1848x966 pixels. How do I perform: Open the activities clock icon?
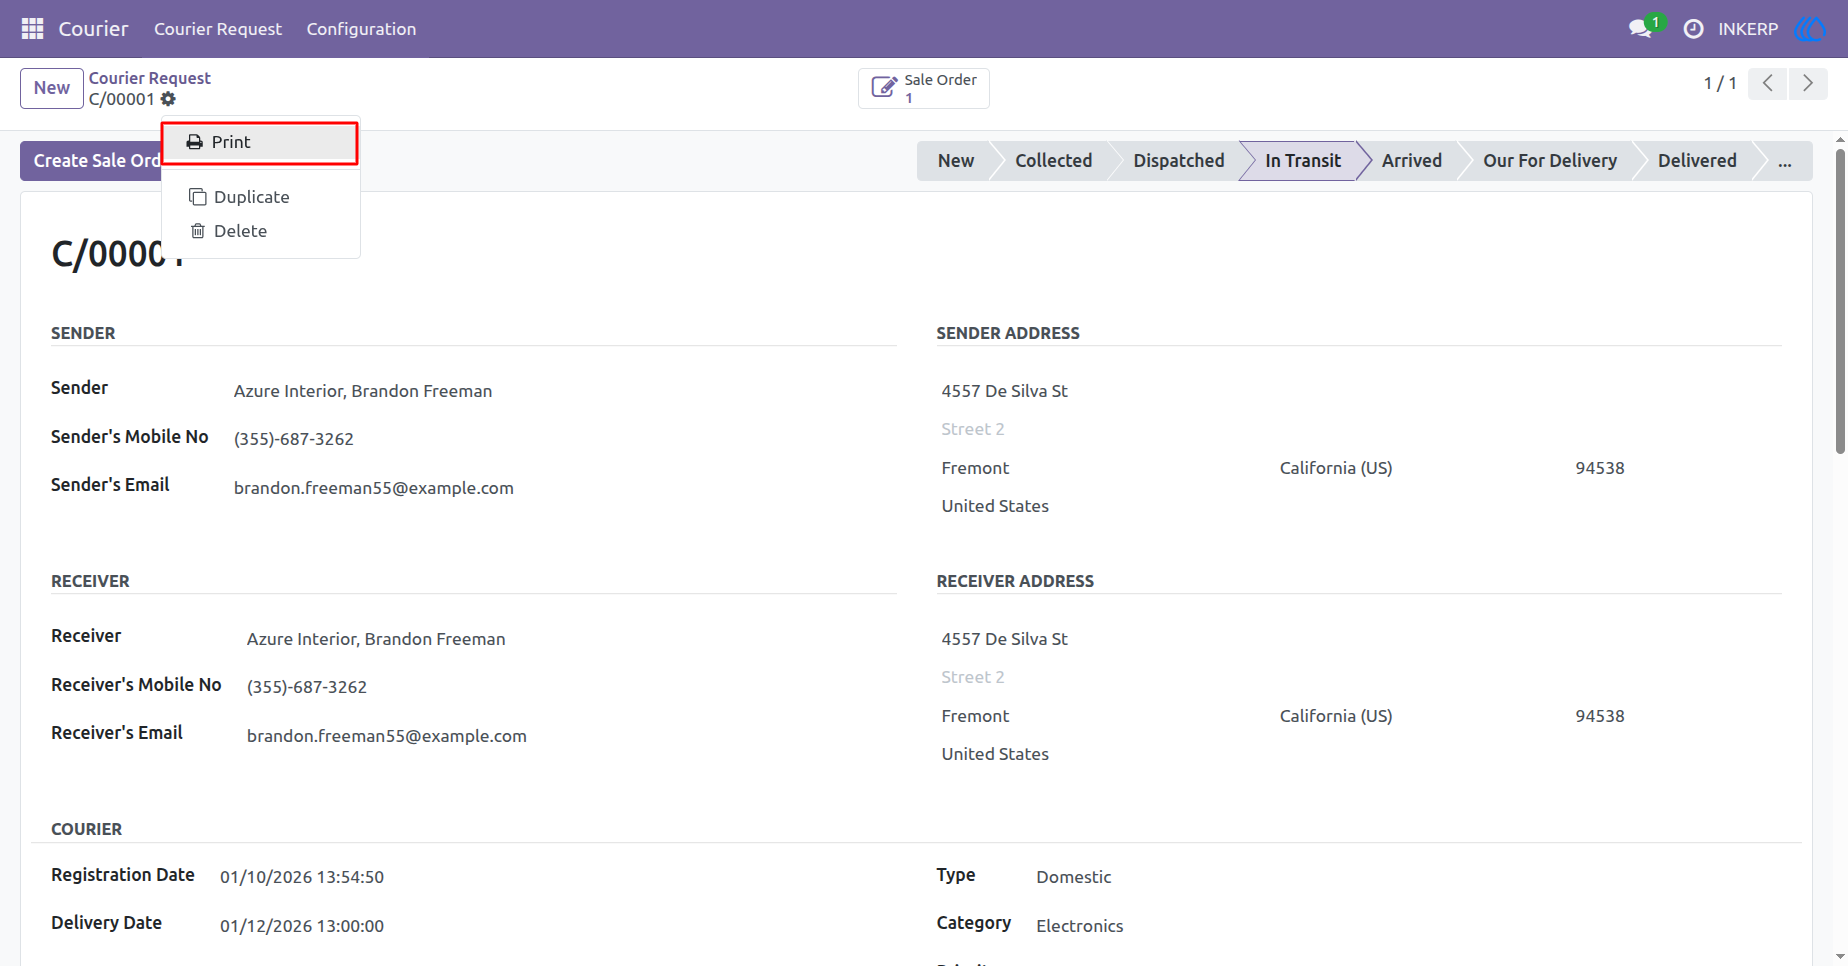(1693, 29)
